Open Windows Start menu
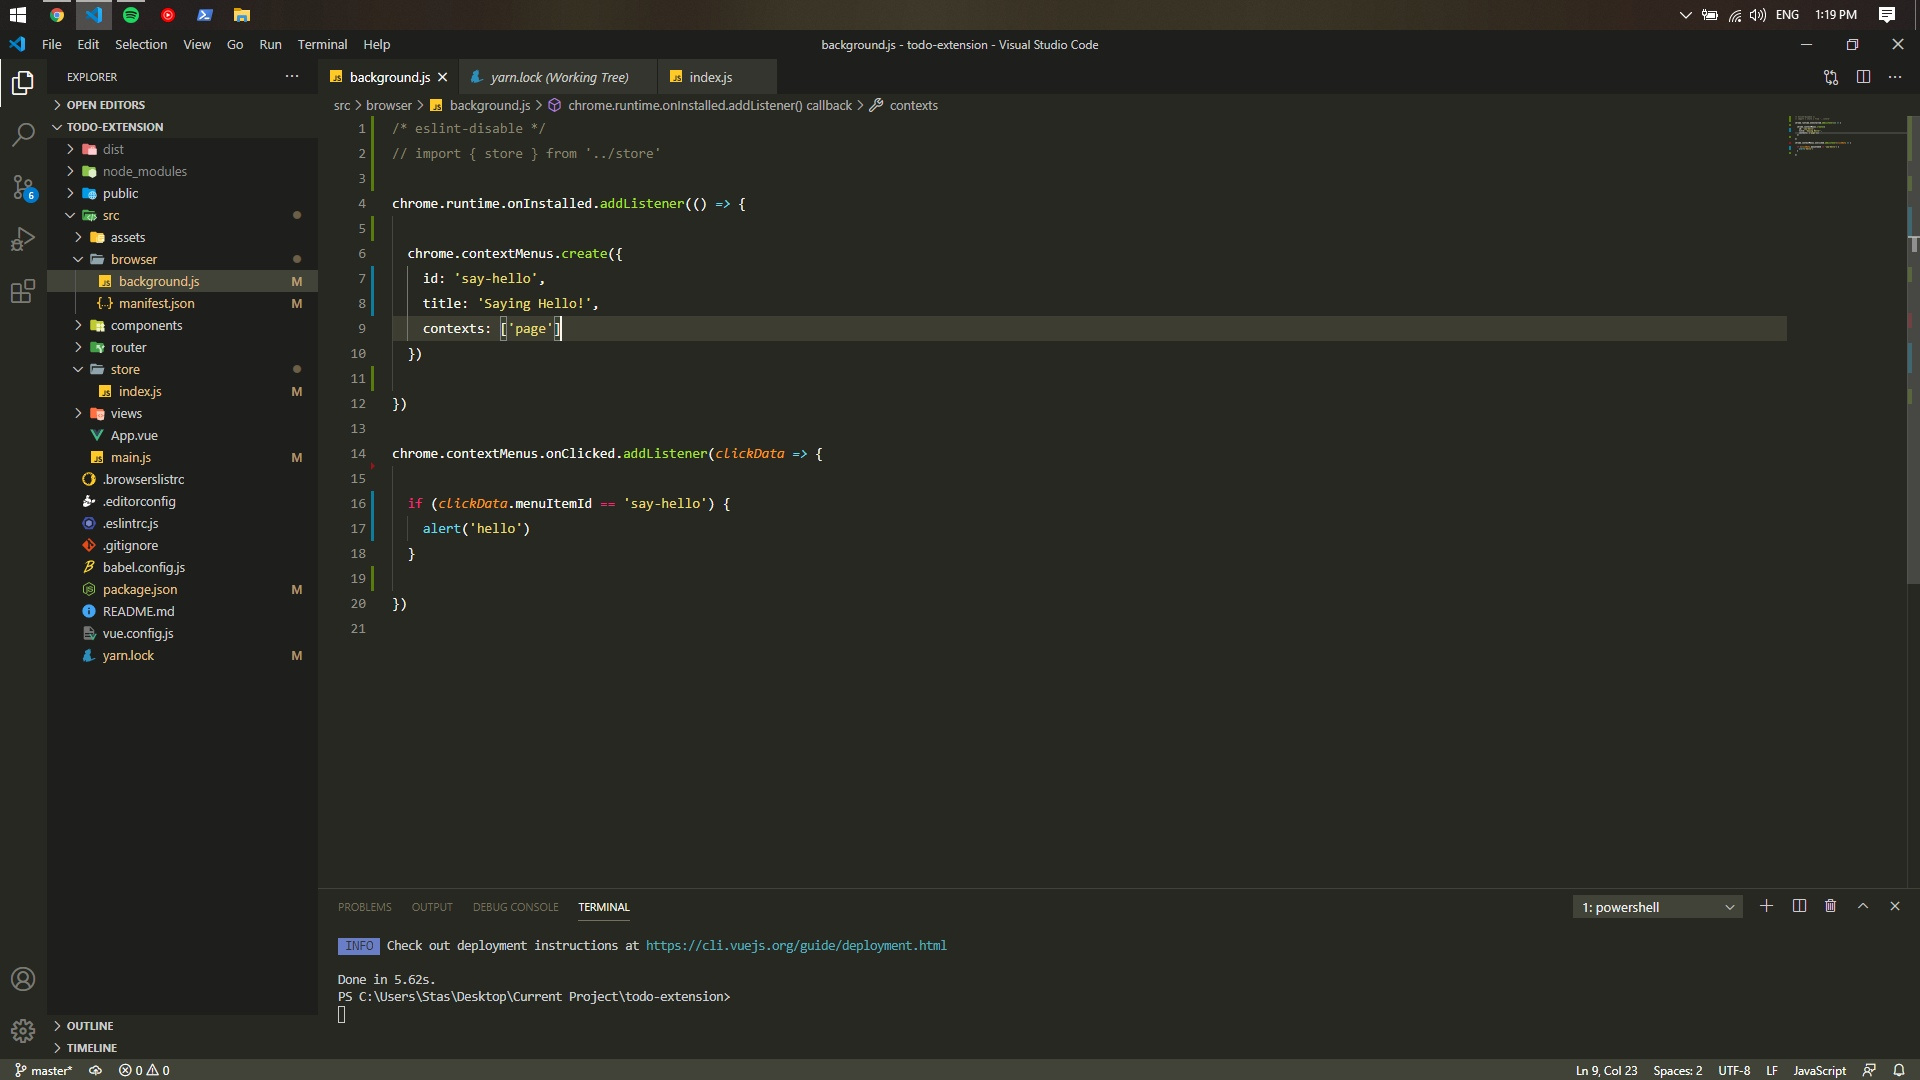Viewport: 1920px width, 1080px height. click(18, 15)
